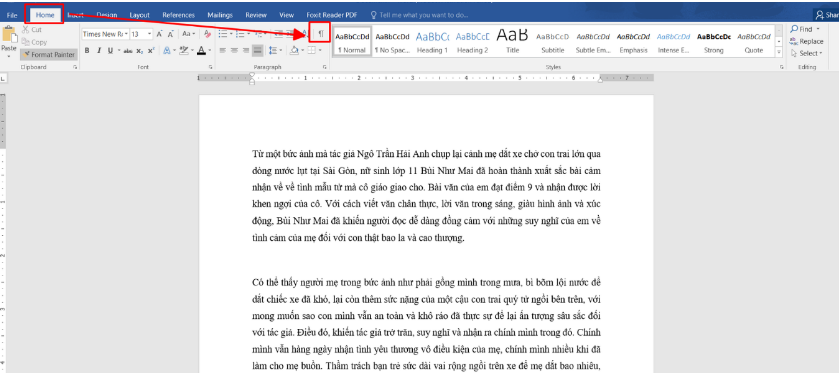Increase font size with Grow Font
The image size is (840, 373).
(x=159, y=34)
